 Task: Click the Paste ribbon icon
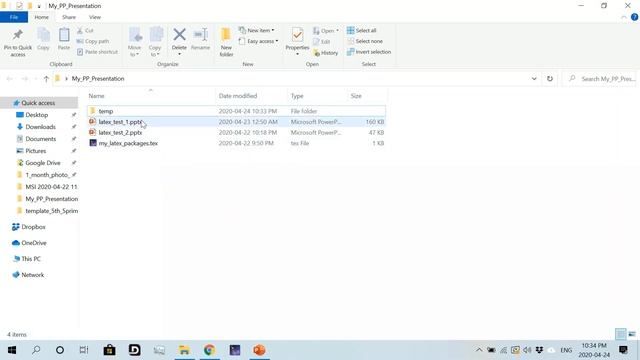[x=64, y=35]
